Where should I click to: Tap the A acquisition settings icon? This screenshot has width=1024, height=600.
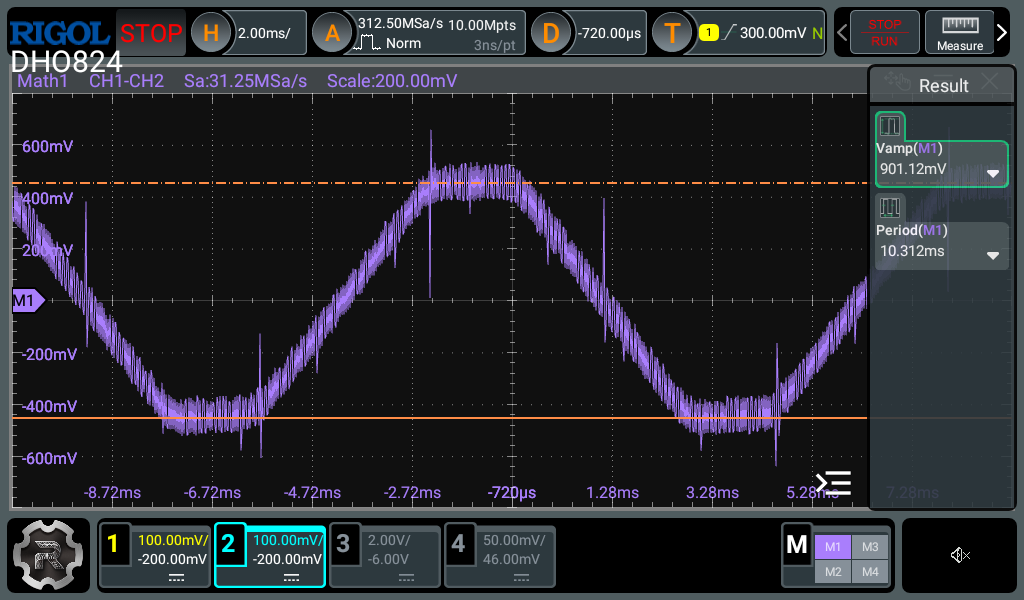coord(332,33)
